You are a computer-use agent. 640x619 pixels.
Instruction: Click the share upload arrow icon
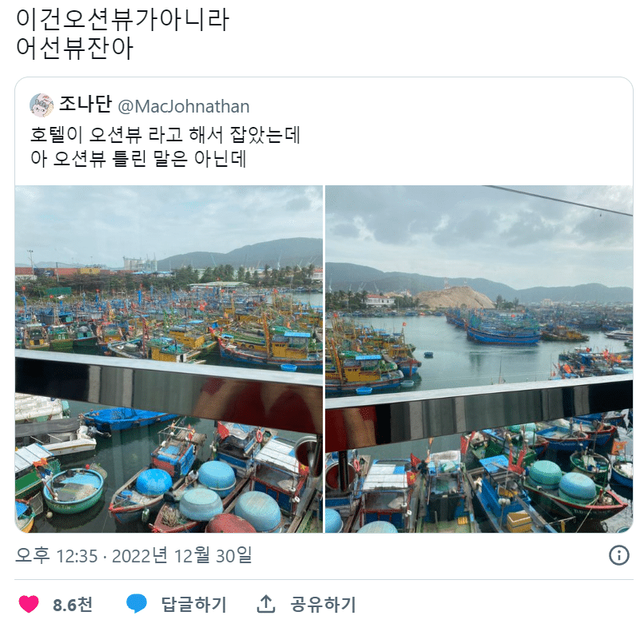[x=266, y=604]
